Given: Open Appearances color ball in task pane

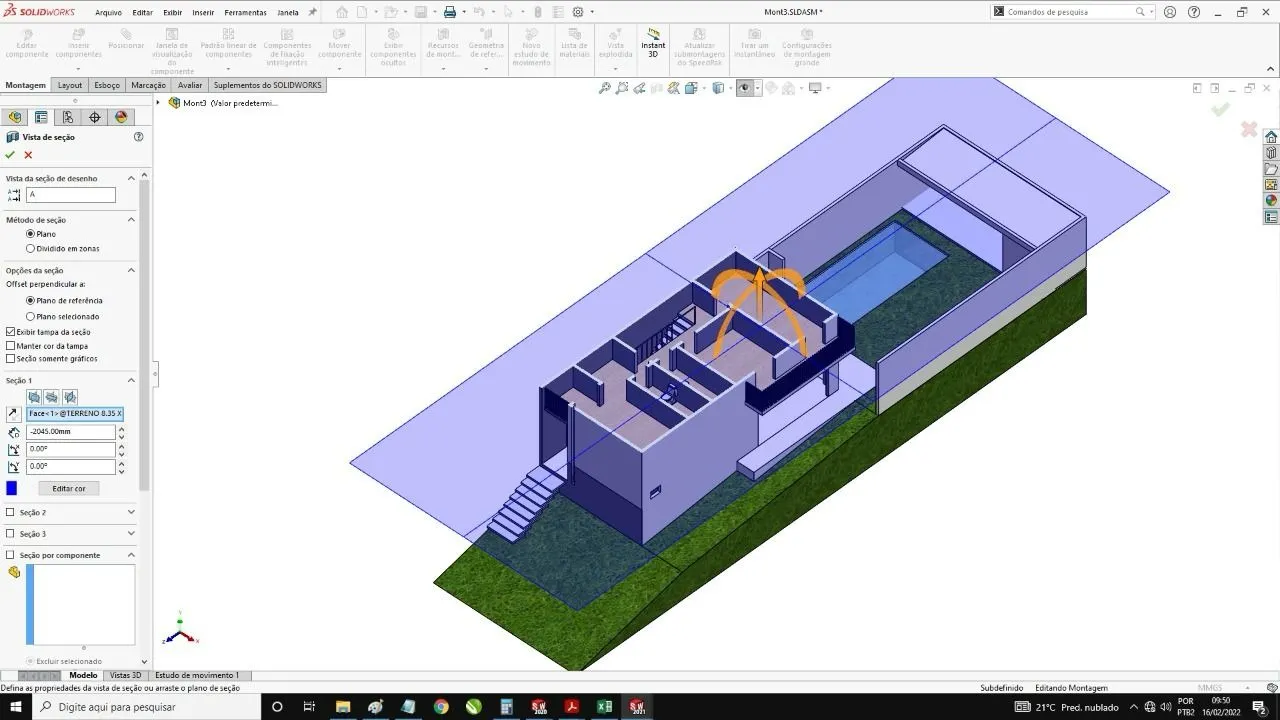Looking at the screenshot, I should pyautogui.click(x=1271, y=200).
